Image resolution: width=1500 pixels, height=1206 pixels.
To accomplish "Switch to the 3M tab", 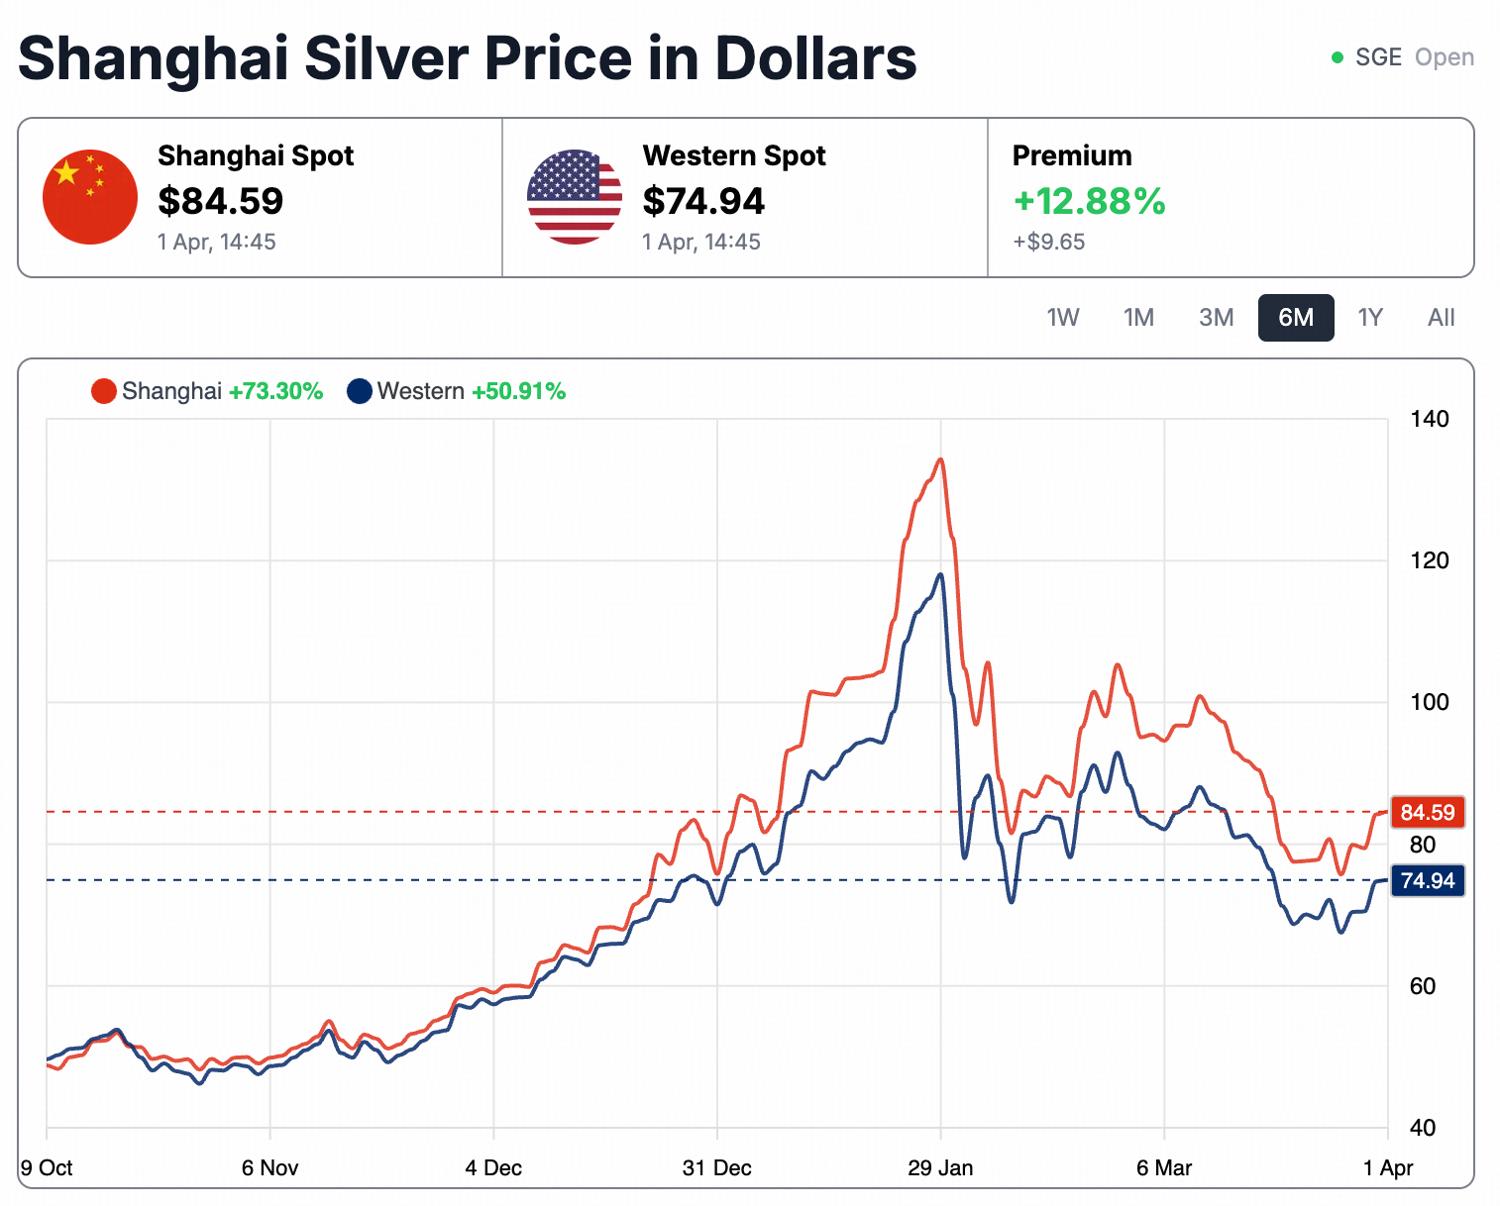I will tap(1217, 318).
